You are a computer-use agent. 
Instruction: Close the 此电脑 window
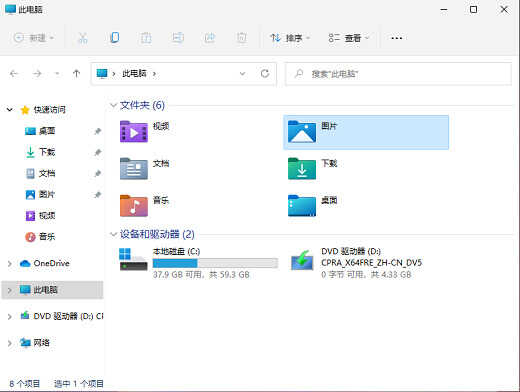tap(504, 10)
